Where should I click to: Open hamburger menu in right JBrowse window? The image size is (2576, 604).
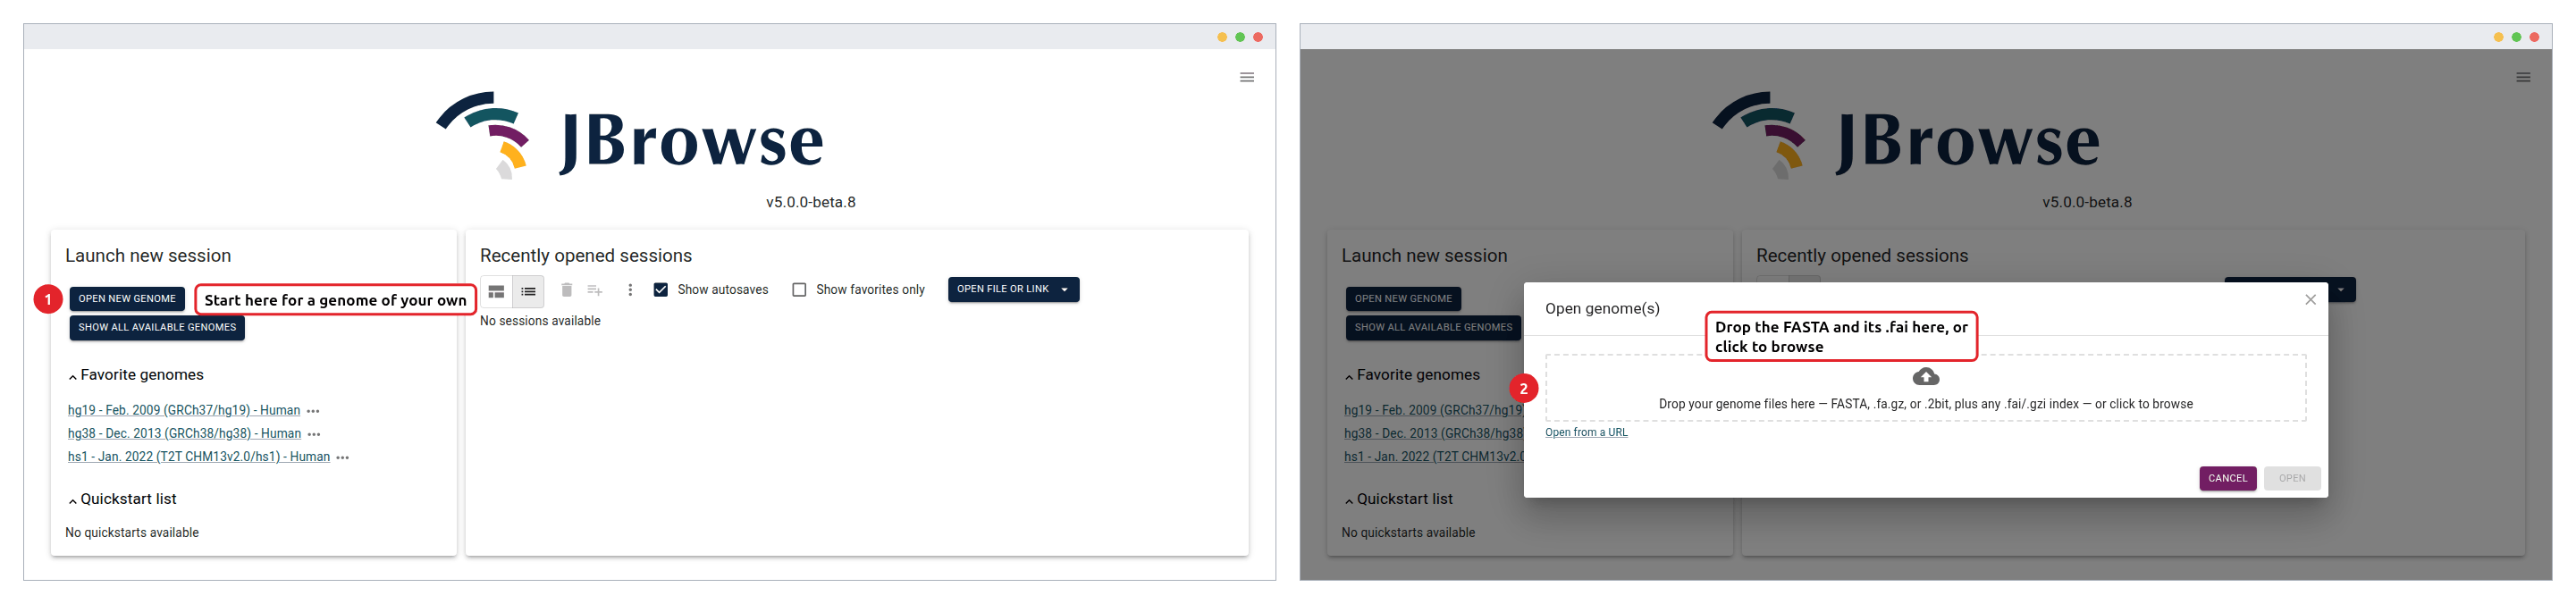click(2522, 77)
